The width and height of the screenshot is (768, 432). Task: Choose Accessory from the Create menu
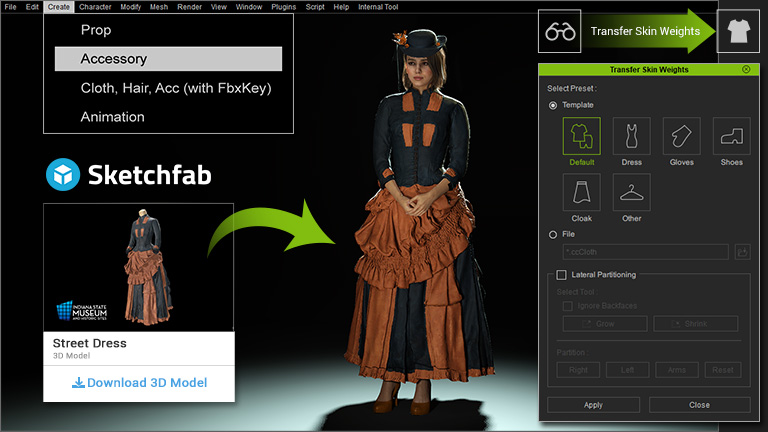168,59
